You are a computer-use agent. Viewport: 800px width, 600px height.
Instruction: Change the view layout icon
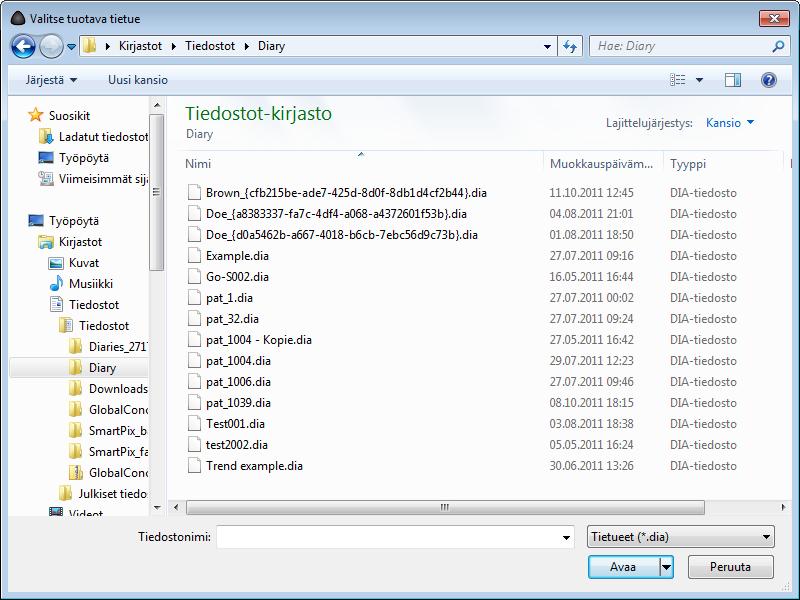678,80
